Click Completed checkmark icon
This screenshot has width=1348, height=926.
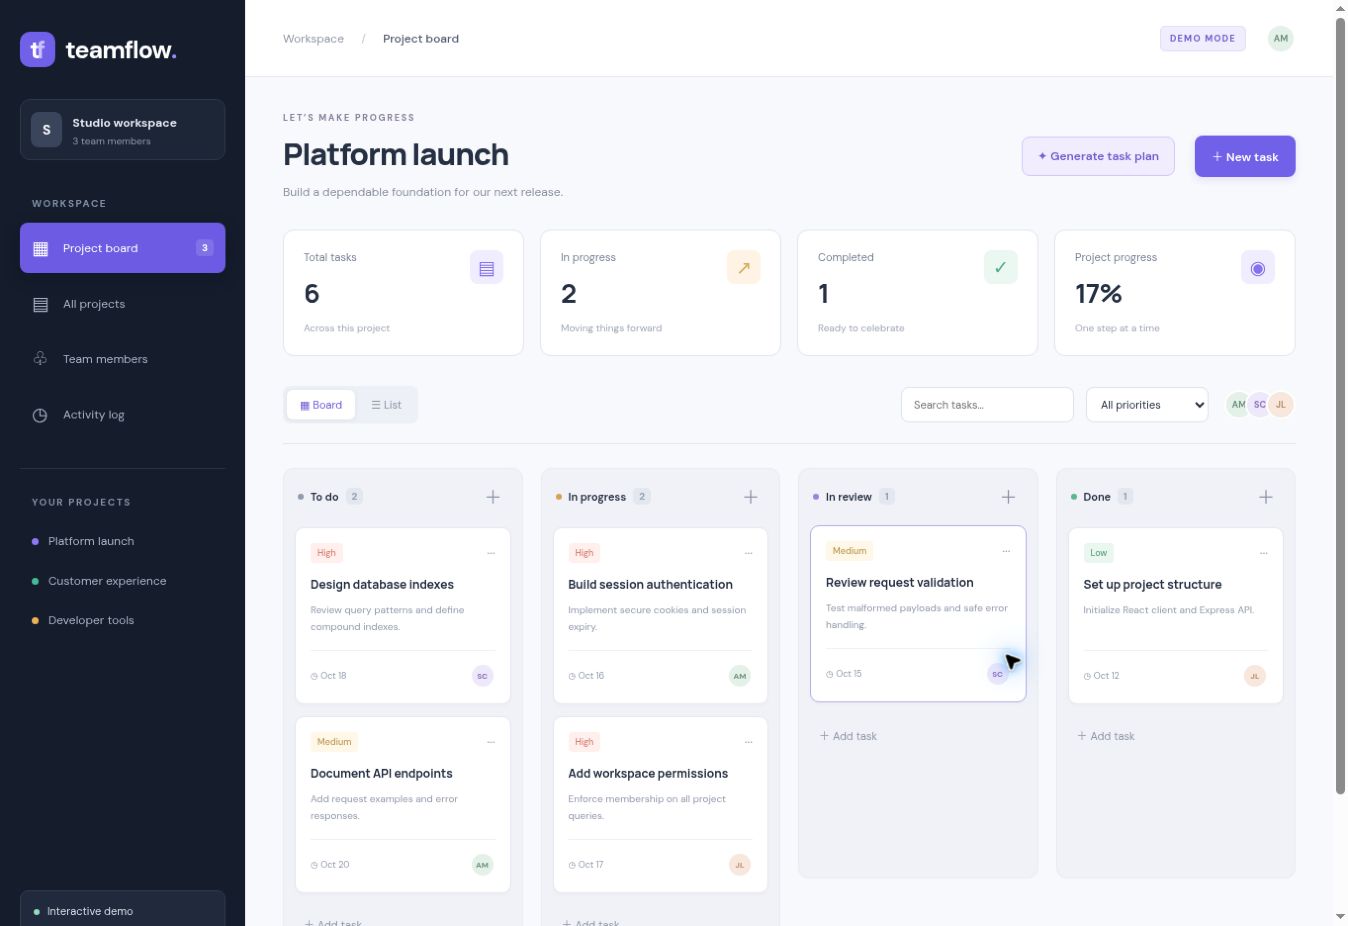pyautogui.click(x=1001, y=268)
